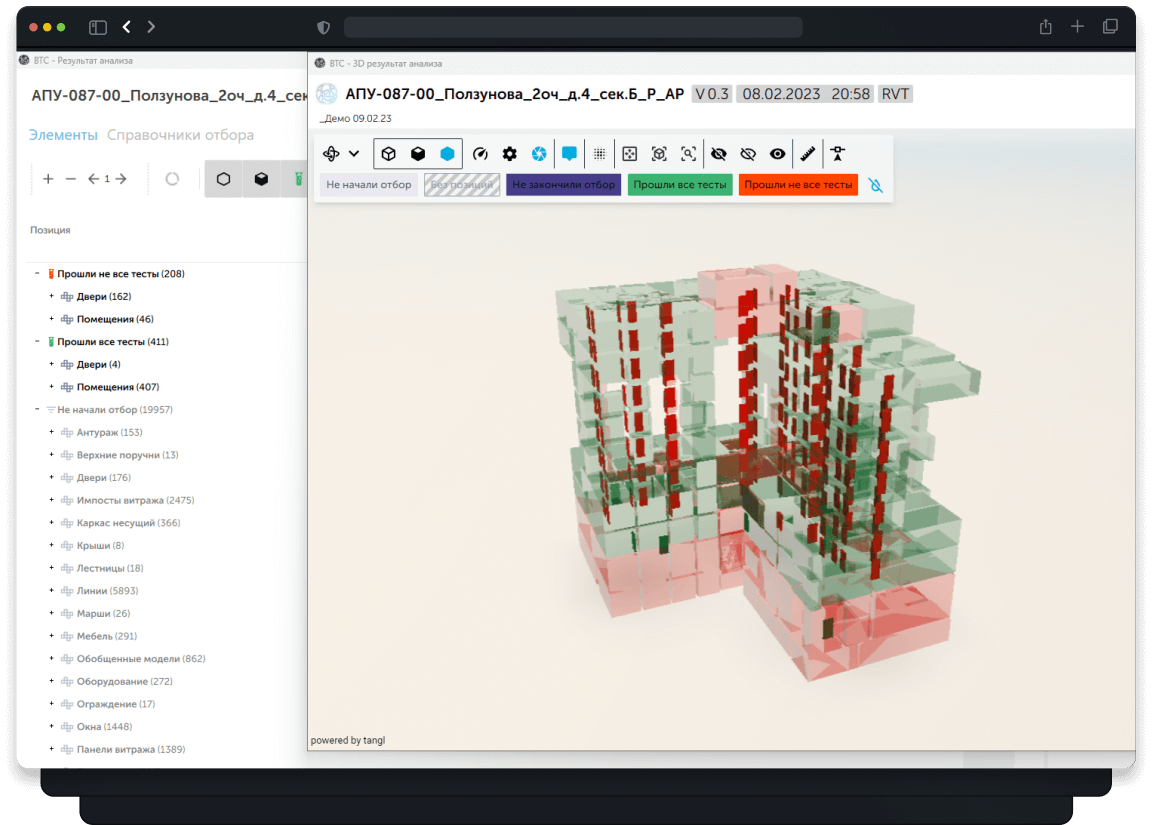
Task: Select solid black cube display mode in 3D toolbar
Action: pyautogui.click(x=418, y=154)
